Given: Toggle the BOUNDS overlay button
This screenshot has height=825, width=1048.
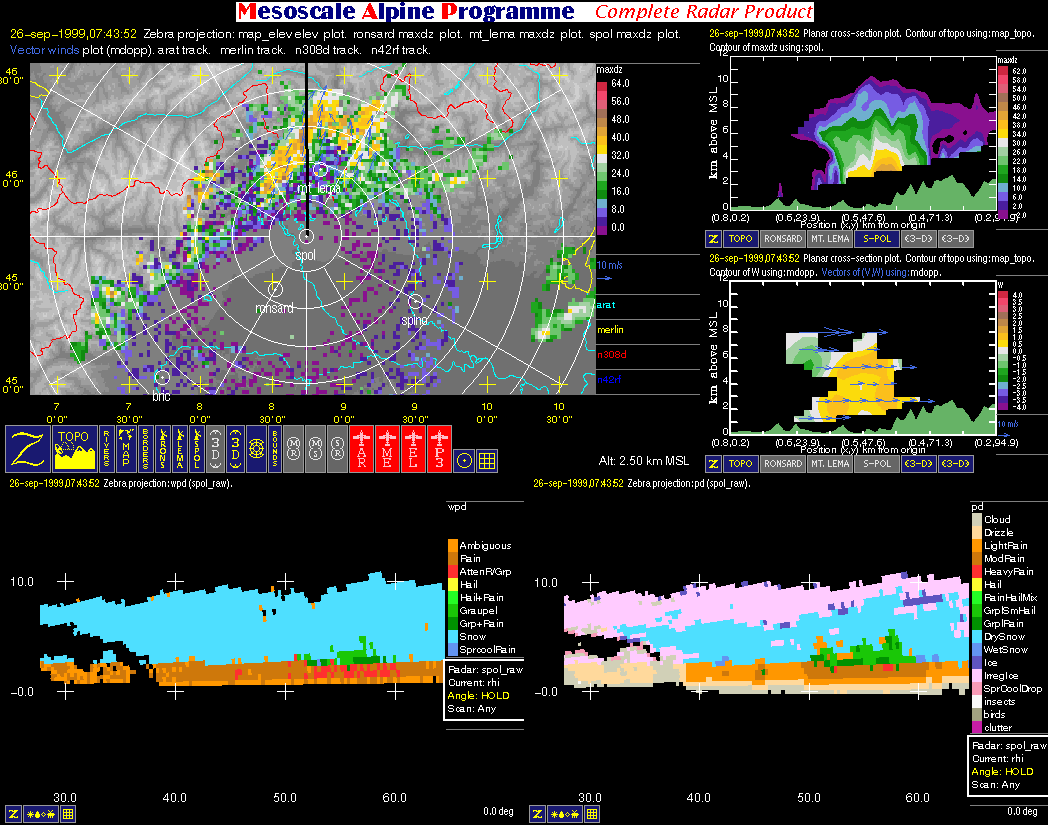Looking at the screenshot, I should point(274,449).
